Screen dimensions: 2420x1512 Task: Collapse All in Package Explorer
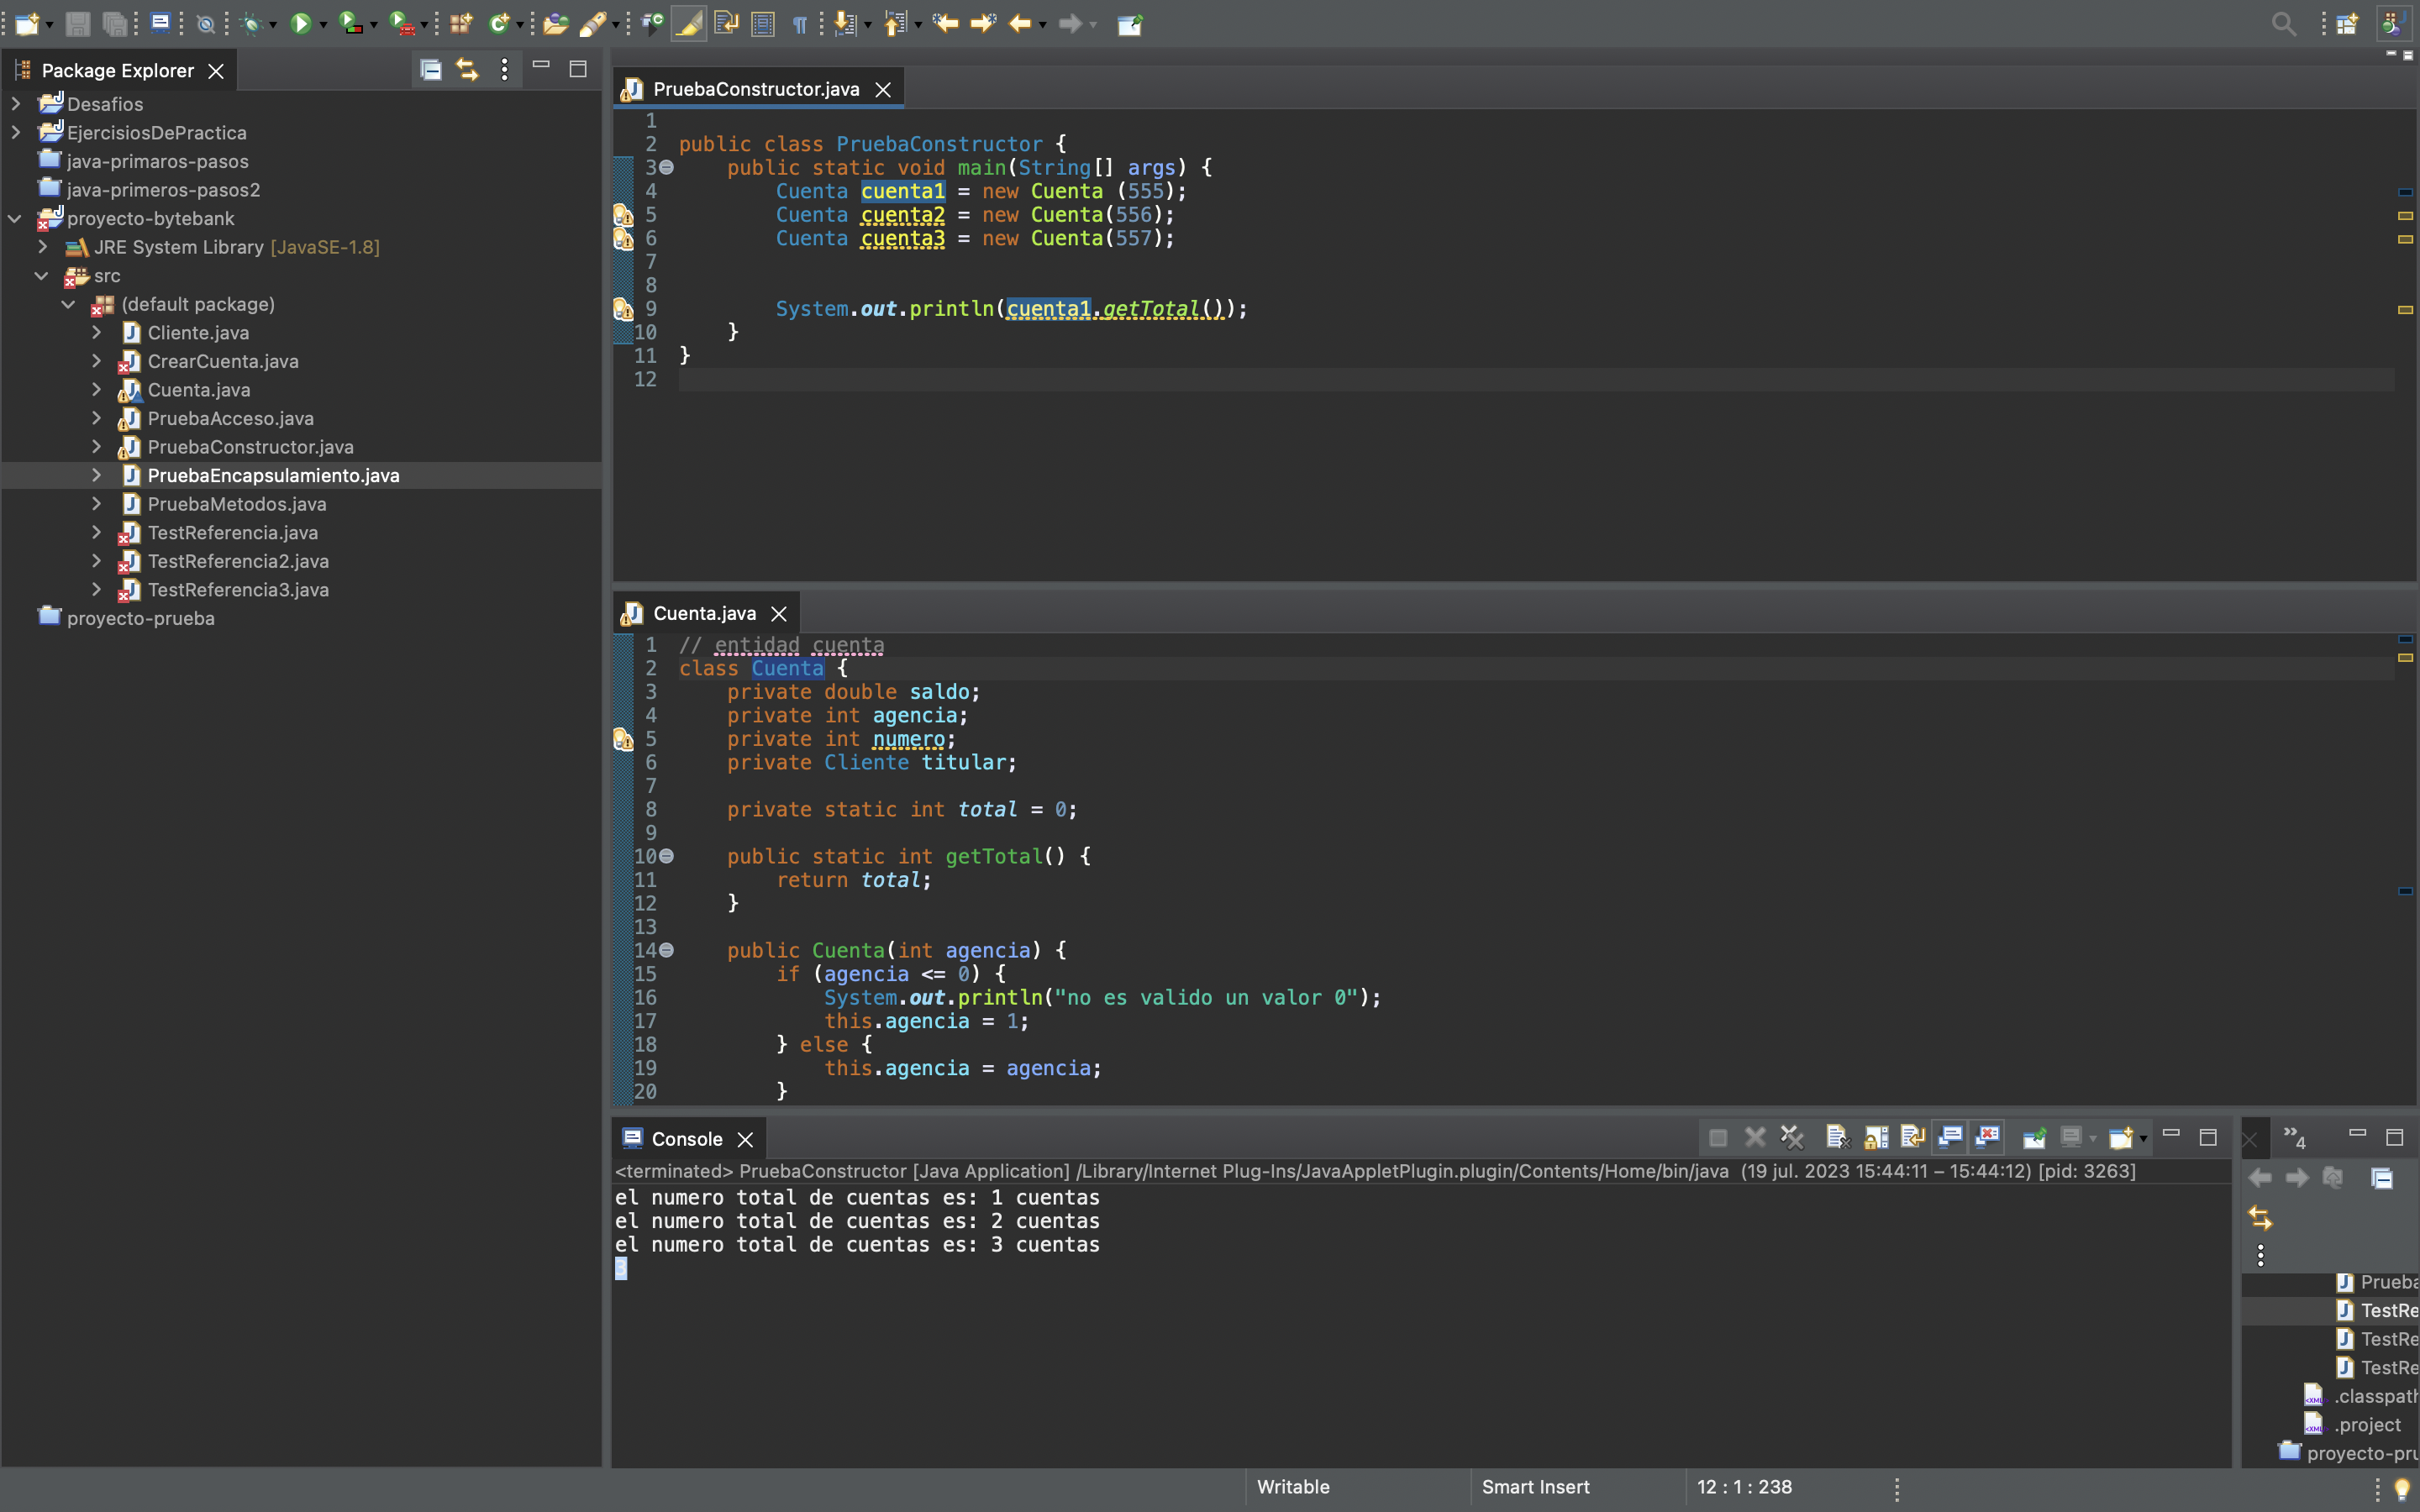coord(430,69)
